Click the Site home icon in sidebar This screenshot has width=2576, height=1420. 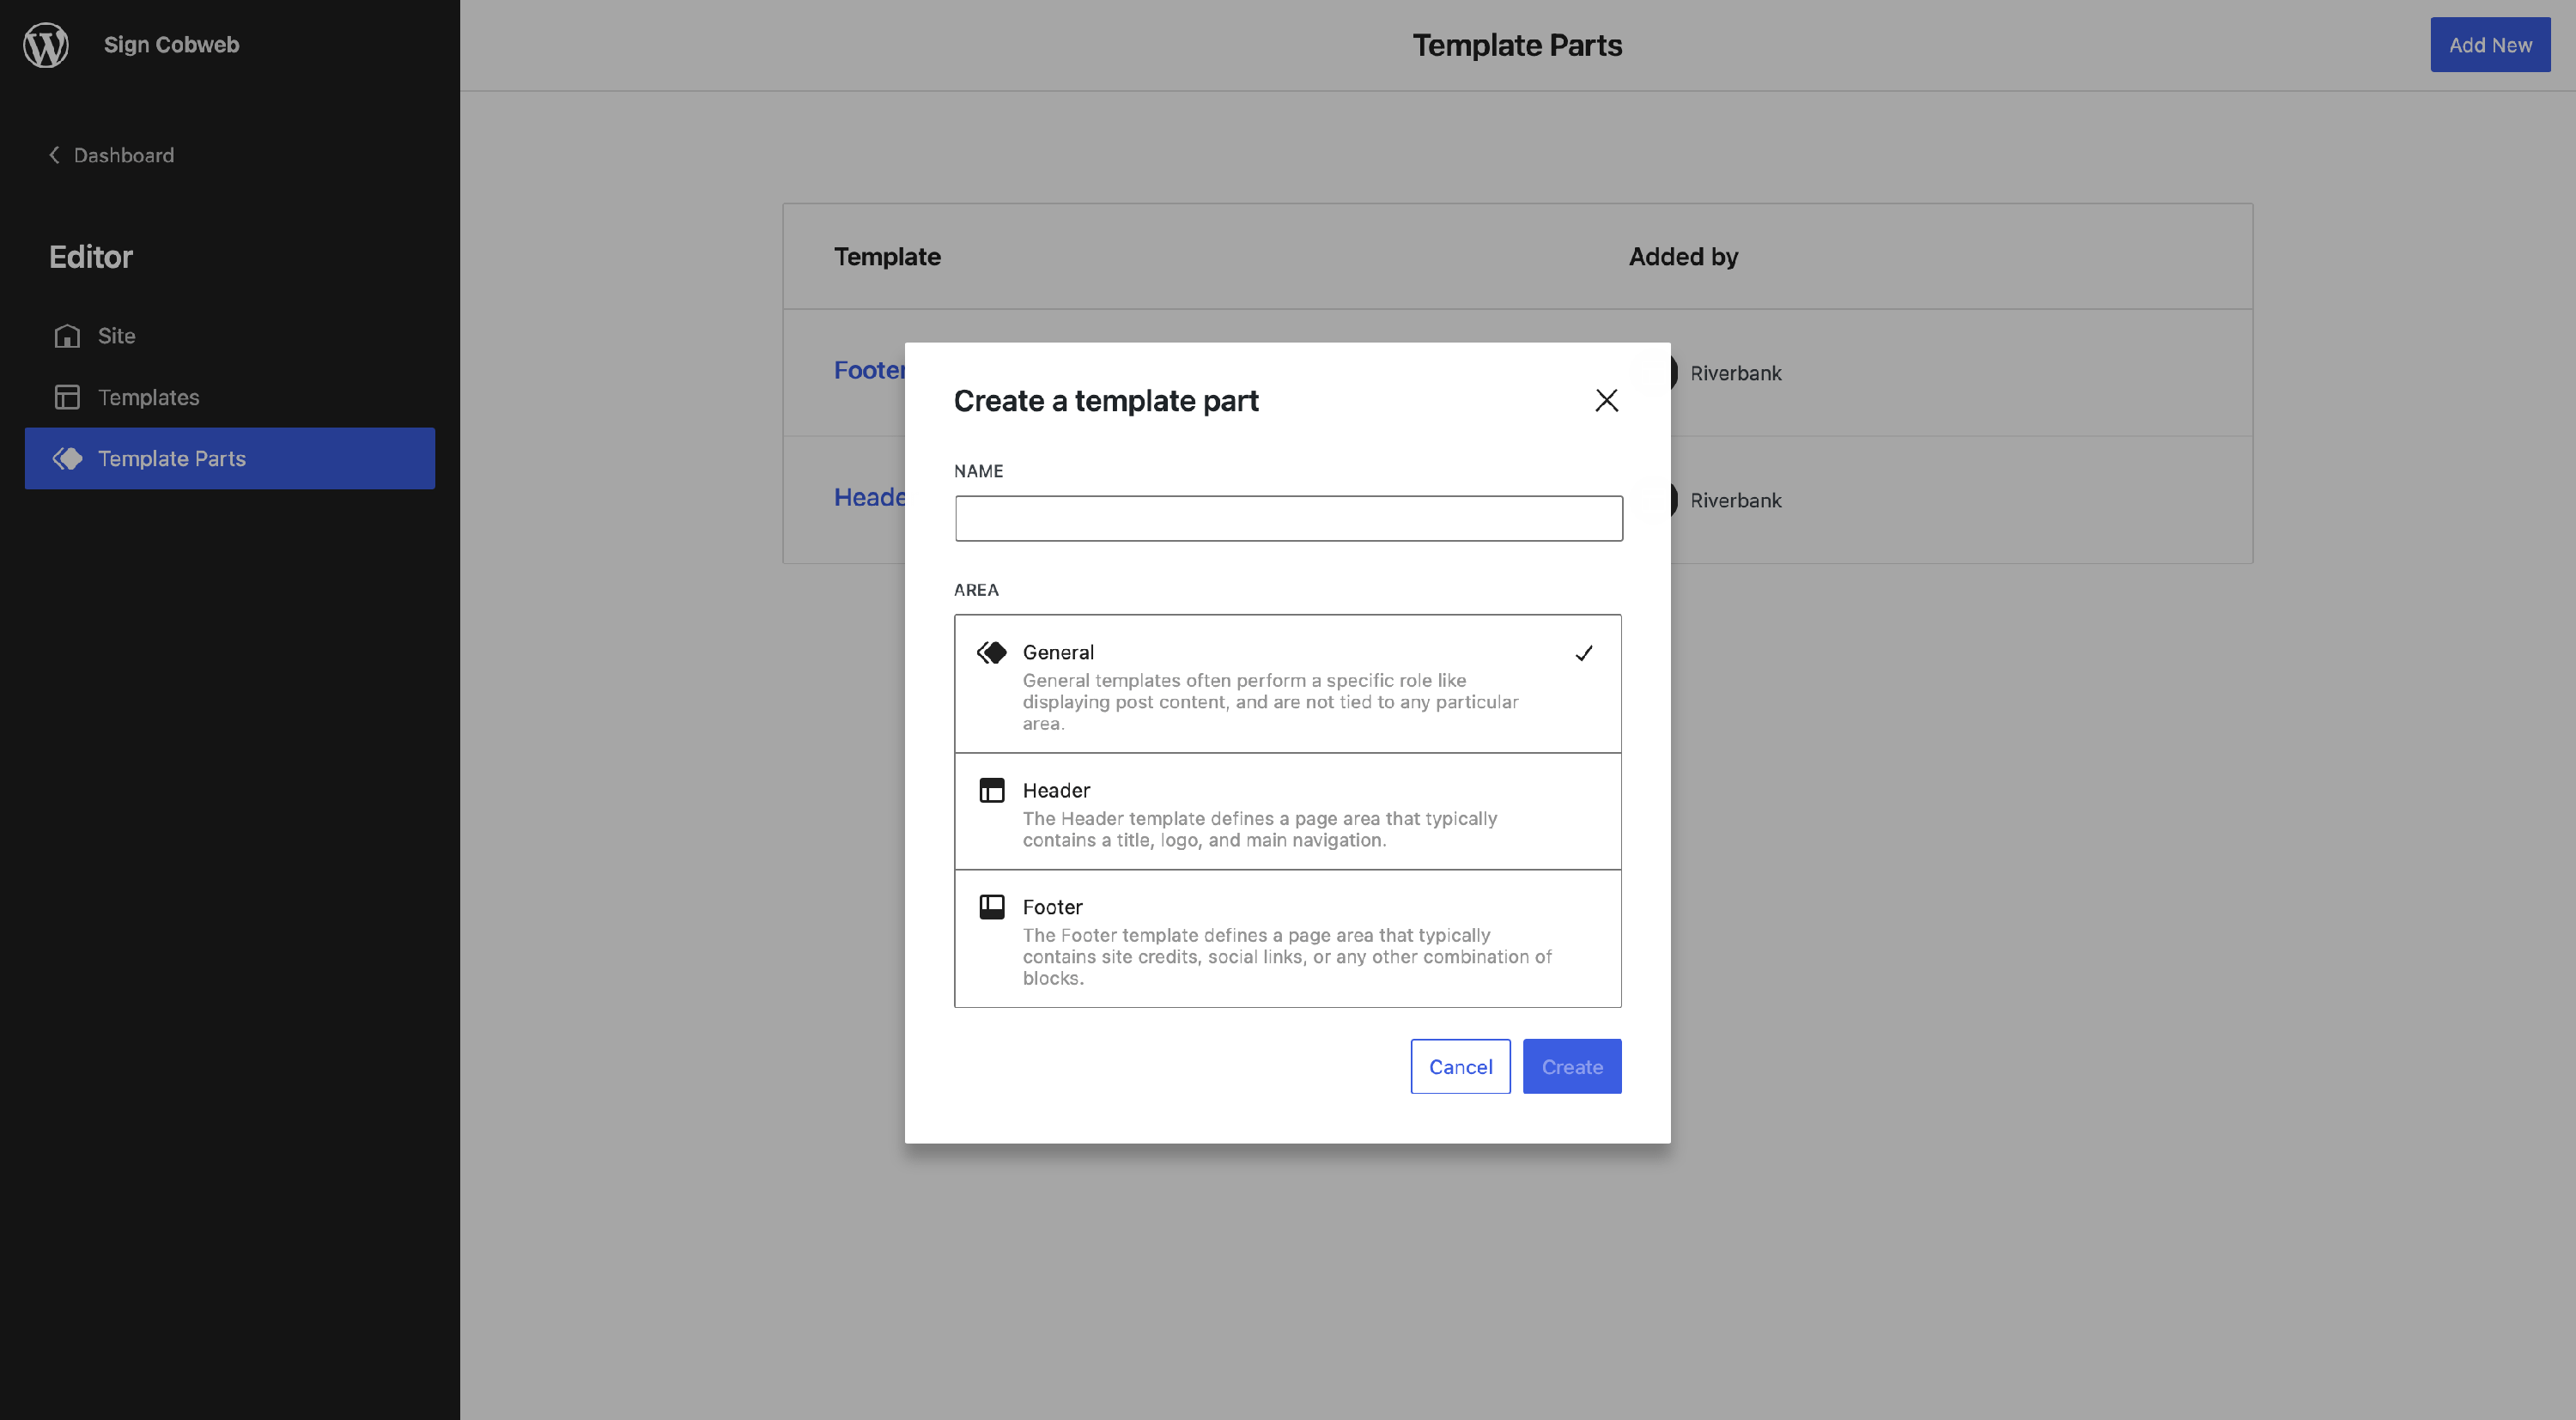click(x=67, y=336)
